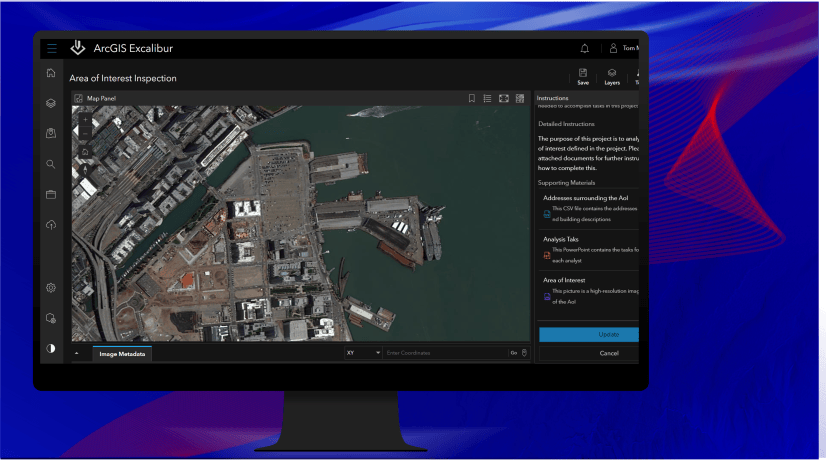This screenshot has height=465, width=826.
Task: Open the XY coordinate format dropdown
Action: click(363, 353)
